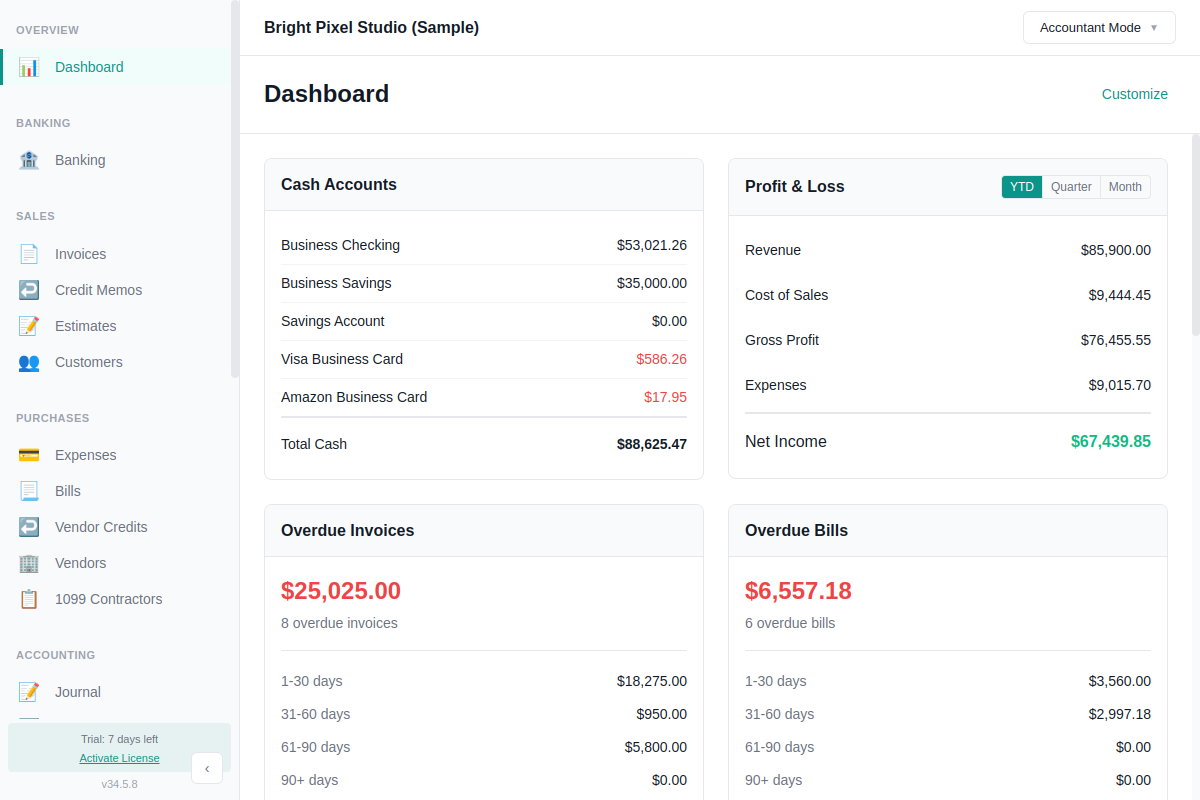The height and width of the screenshot is (800, 1200).
Task: Click the Customize link
Action: point(1134,94)
